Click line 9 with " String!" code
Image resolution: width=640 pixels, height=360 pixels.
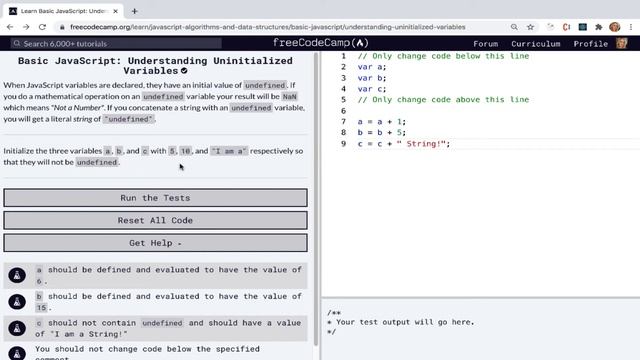click(x=404, y=144)
